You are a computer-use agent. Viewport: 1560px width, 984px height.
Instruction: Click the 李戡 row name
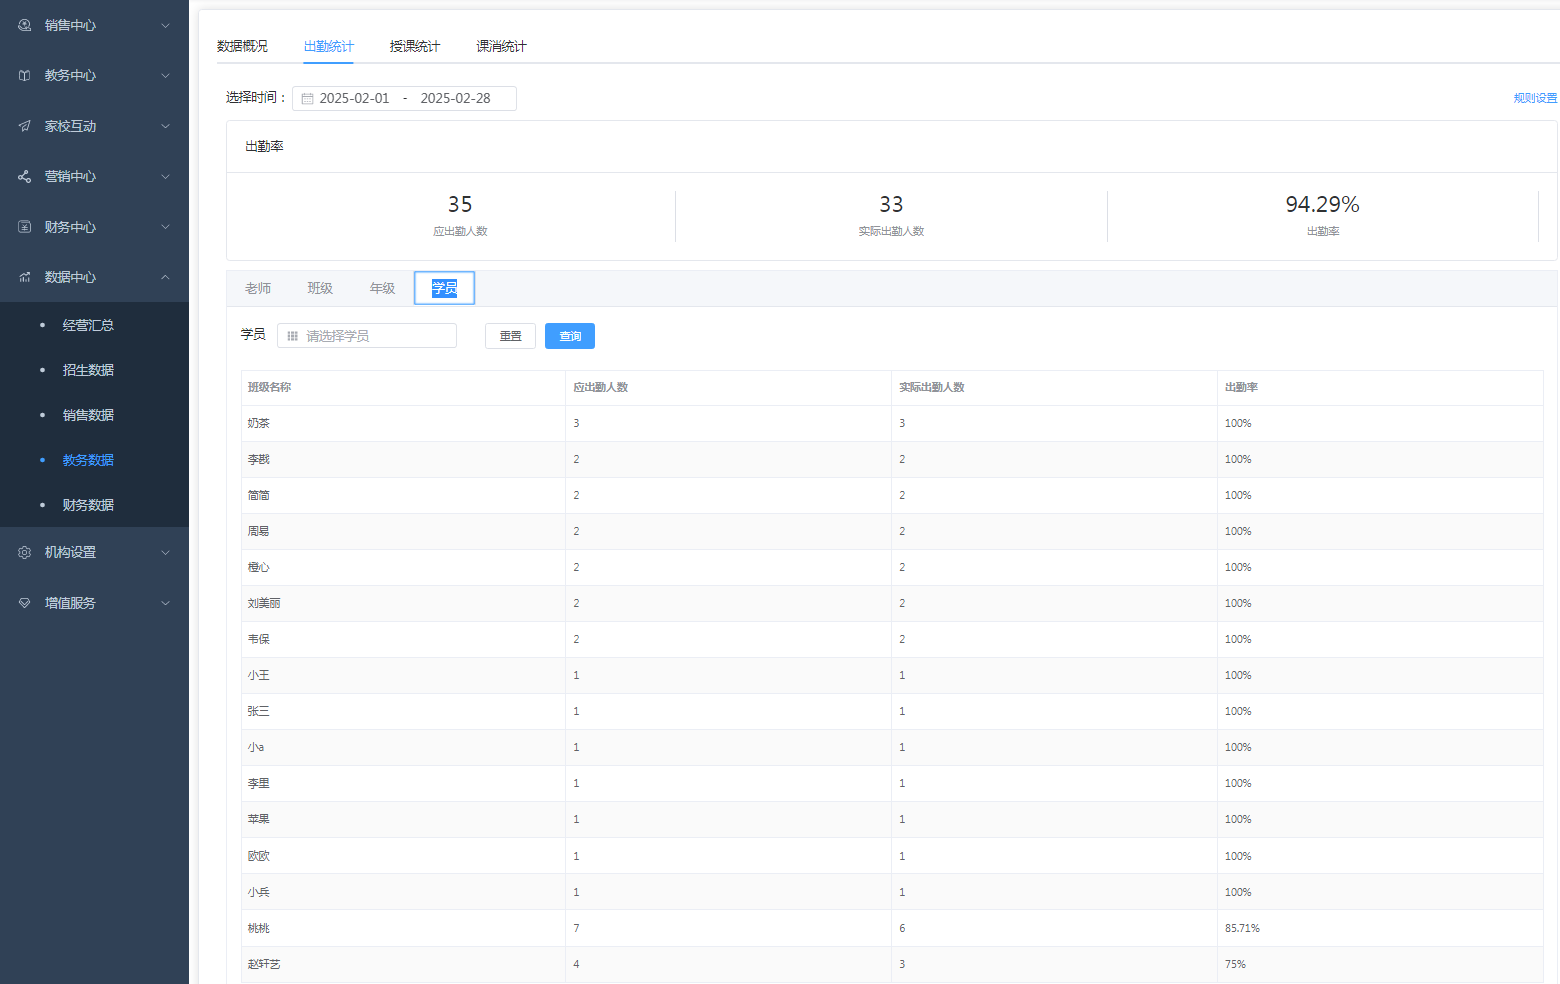tap(259, 459)
